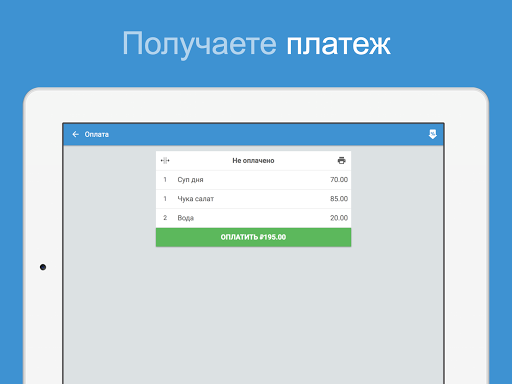Click quantity 1 in Чука салат row
This screenshot has width=512, height=384.
click(x=165, y=199)
